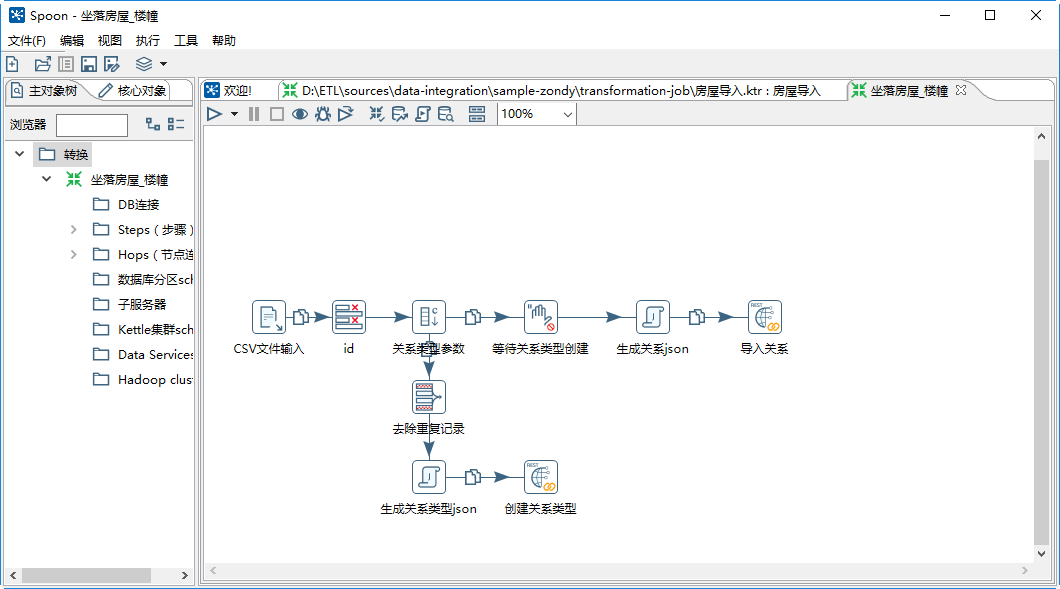1060x589 pixels.
Task: Open file using folder toolbar icon
Action: click(x=43, y=64)
